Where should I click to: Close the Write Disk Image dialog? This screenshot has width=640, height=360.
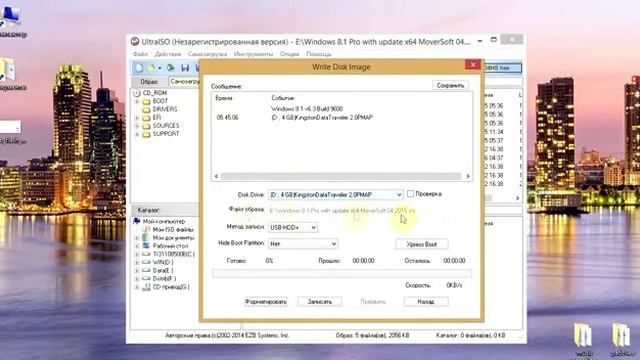[473, 65]
